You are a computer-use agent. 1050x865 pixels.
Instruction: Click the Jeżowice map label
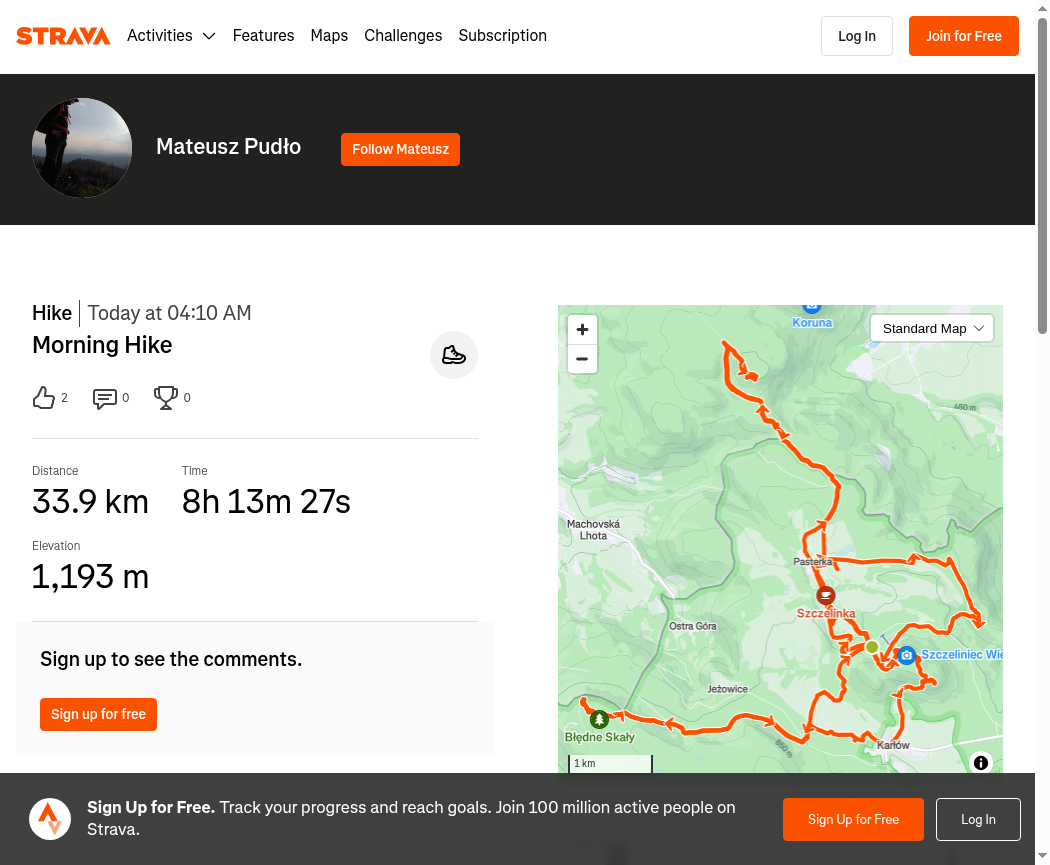[x=728, y=689]
